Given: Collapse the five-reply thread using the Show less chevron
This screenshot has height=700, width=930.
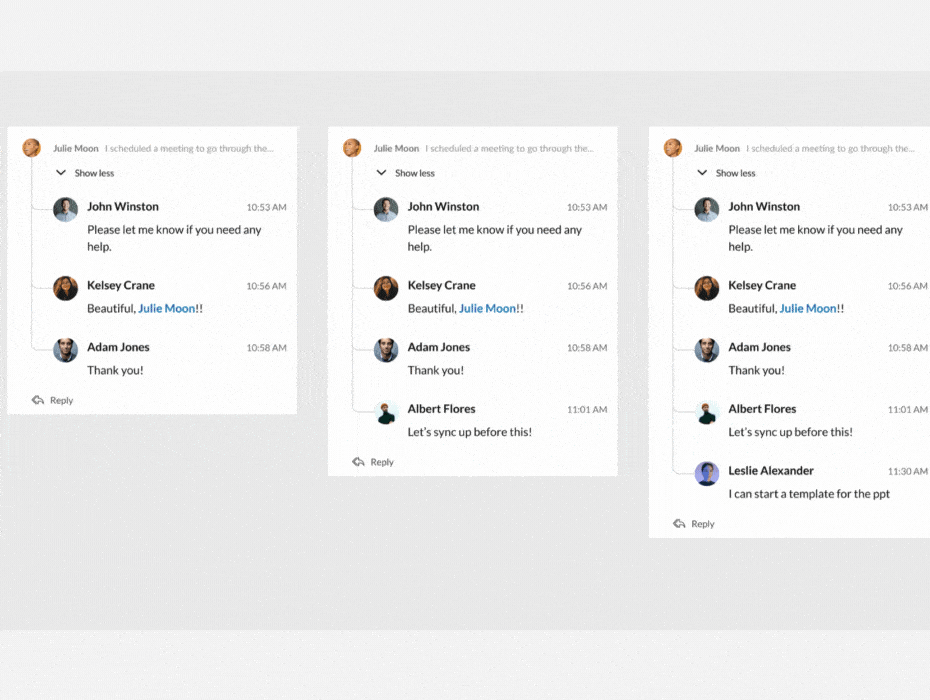Looking at the screenshot, I should coord(702,173).
